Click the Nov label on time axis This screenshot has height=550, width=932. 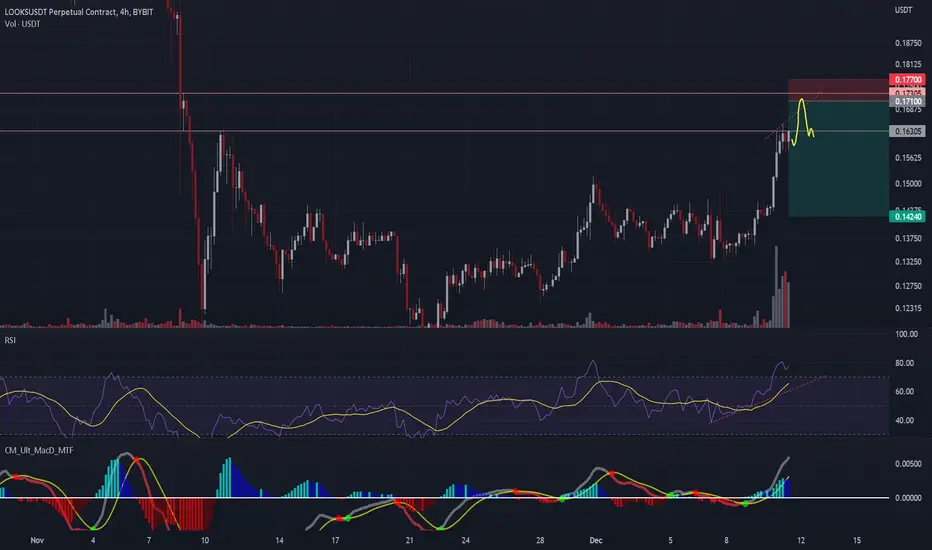click(x=37, y=540)
